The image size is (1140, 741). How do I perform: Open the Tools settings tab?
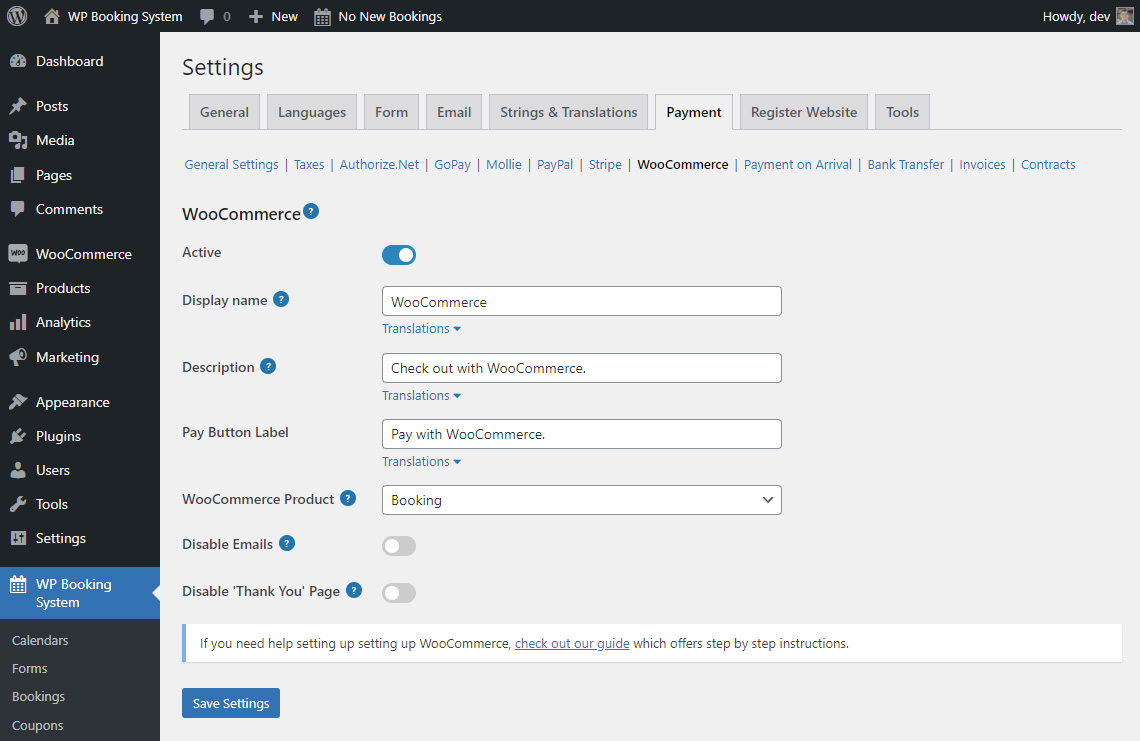[902, 112]
